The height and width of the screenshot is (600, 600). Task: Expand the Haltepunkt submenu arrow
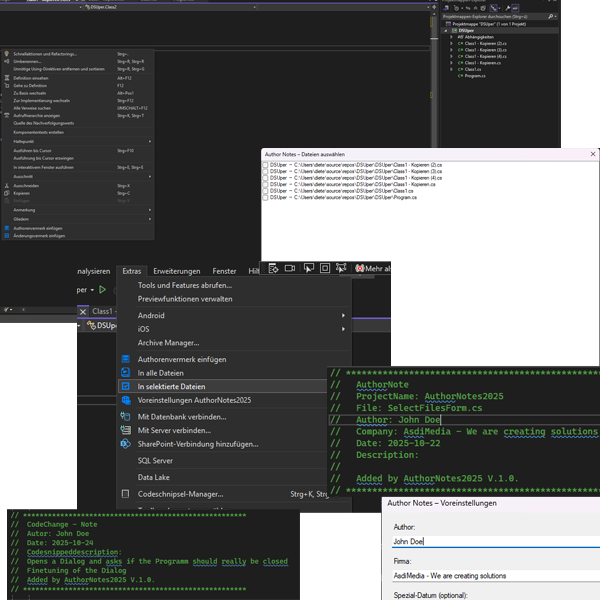(x=150, y=141)
